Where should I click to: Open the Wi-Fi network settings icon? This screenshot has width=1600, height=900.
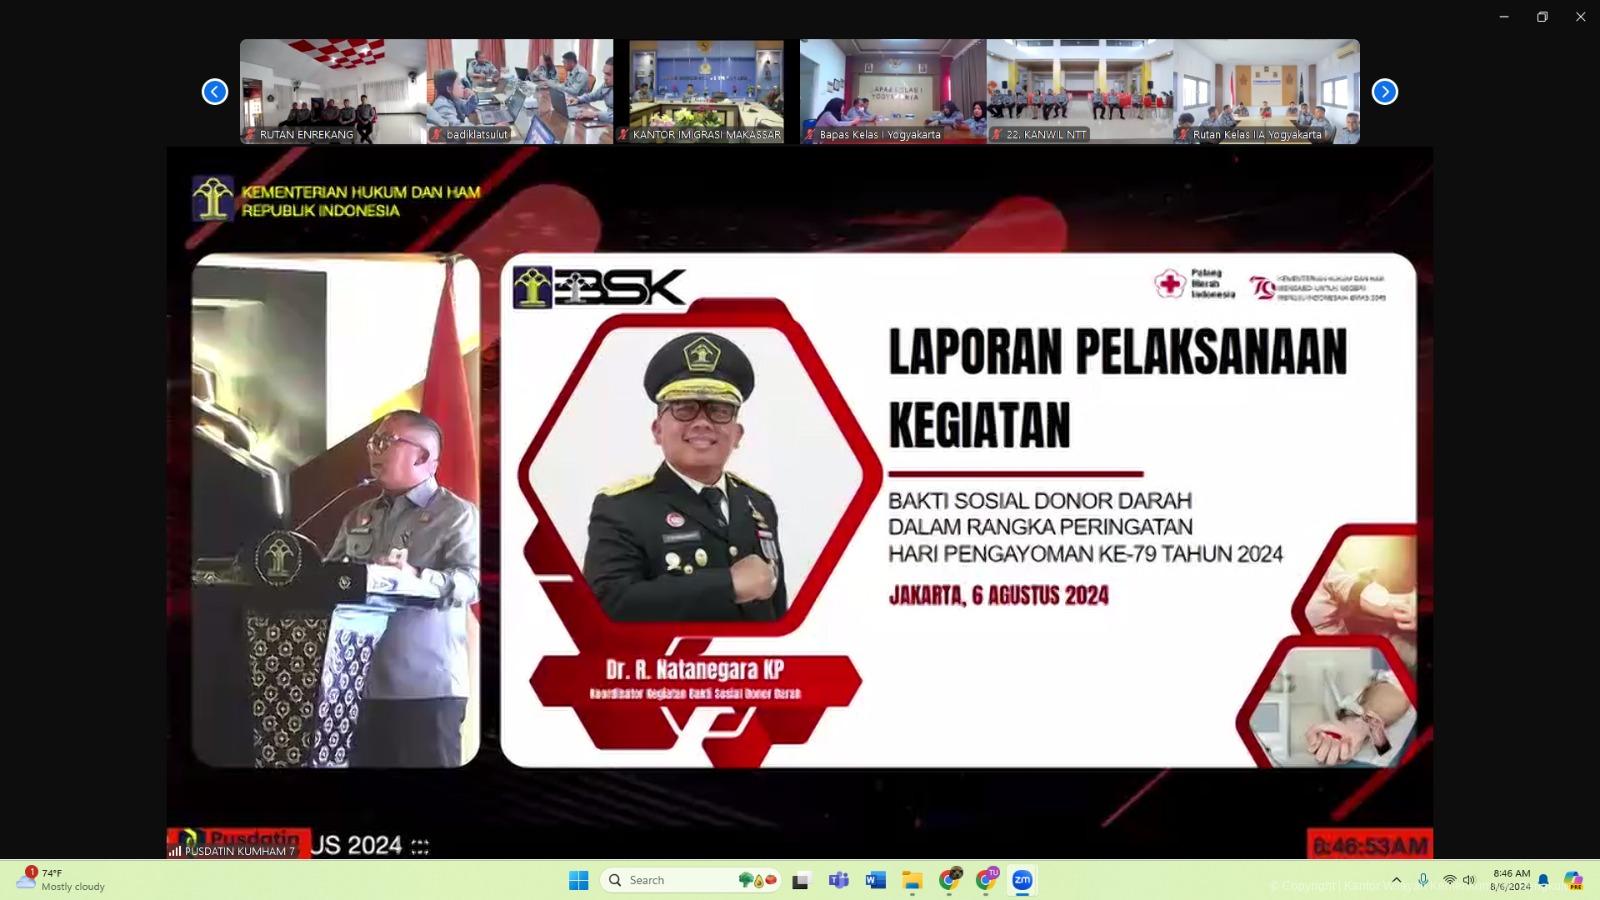pos(1449,880)
